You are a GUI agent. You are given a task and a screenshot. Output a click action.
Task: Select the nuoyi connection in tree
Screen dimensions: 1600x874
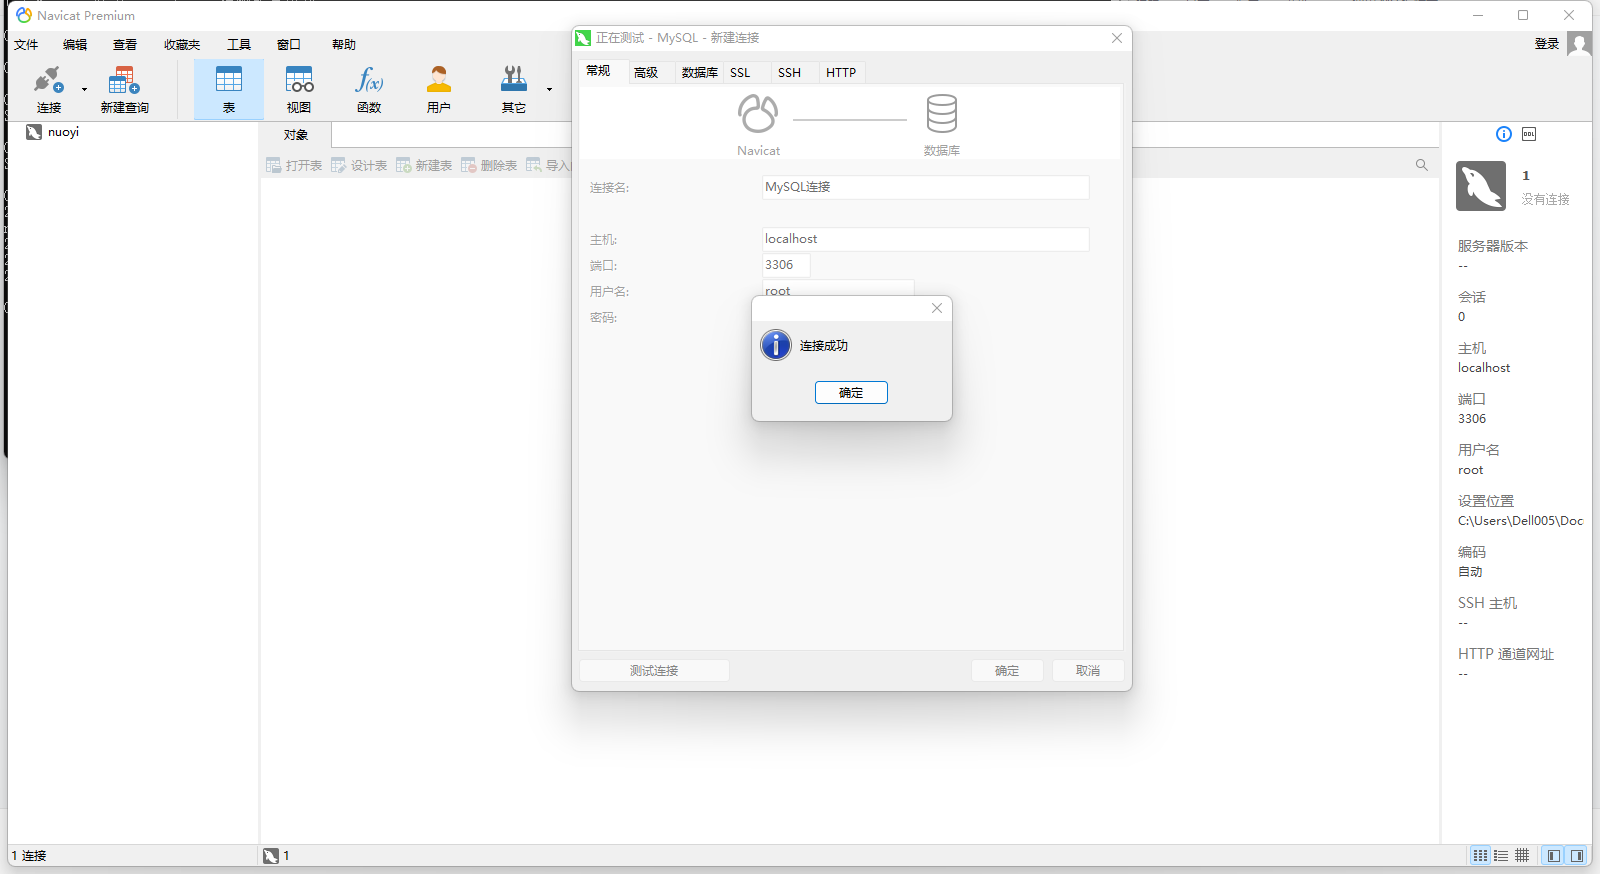[63, 132]
